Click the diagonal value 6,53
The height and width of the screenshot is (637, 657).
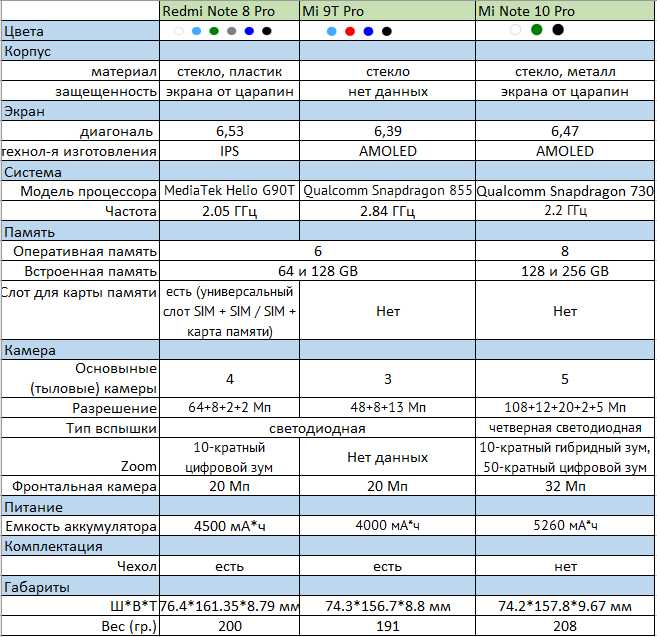(230, 131)
